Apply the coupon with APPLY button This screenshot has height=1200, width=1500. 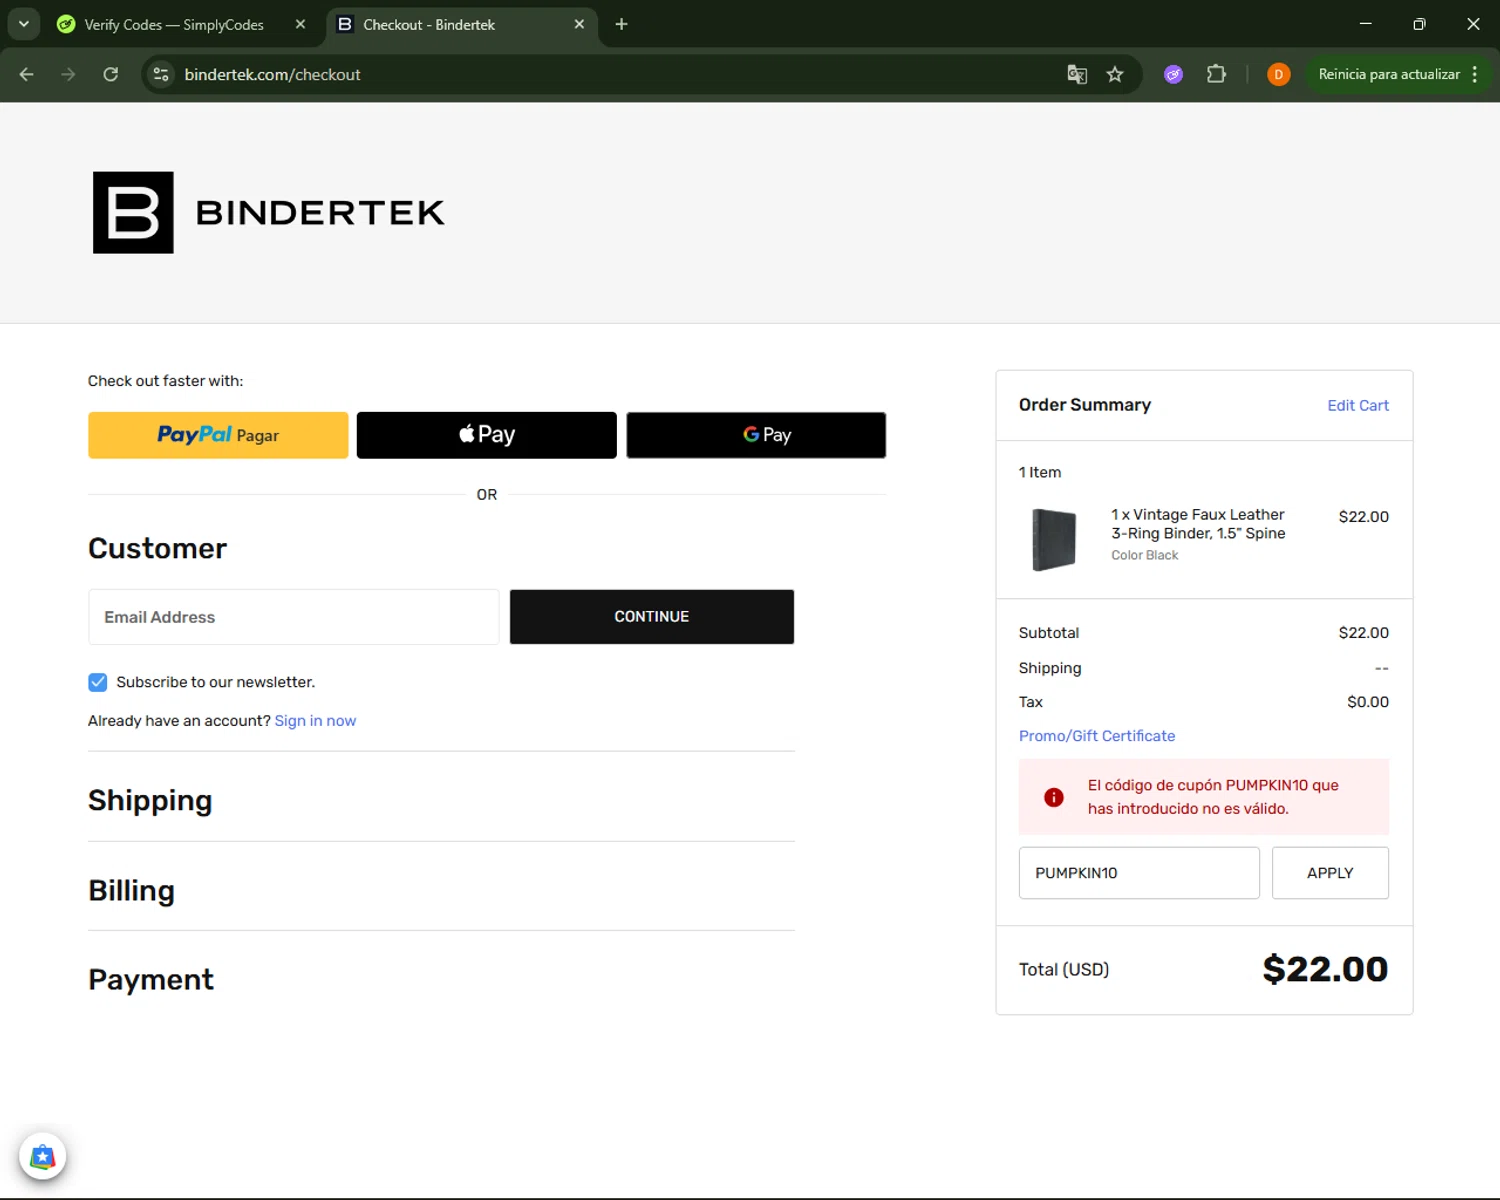1330,873
